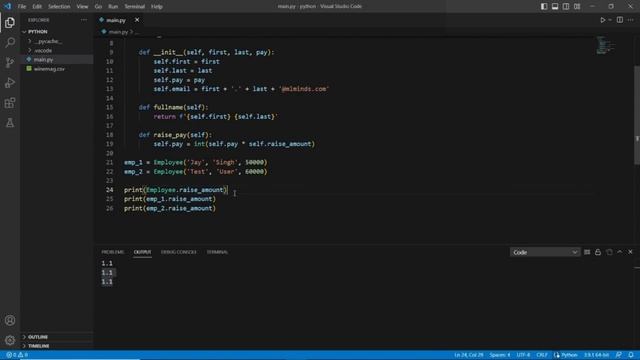Click line number 24 in gutter
This screenshot has height=360, width=640.
pos(109,190)
